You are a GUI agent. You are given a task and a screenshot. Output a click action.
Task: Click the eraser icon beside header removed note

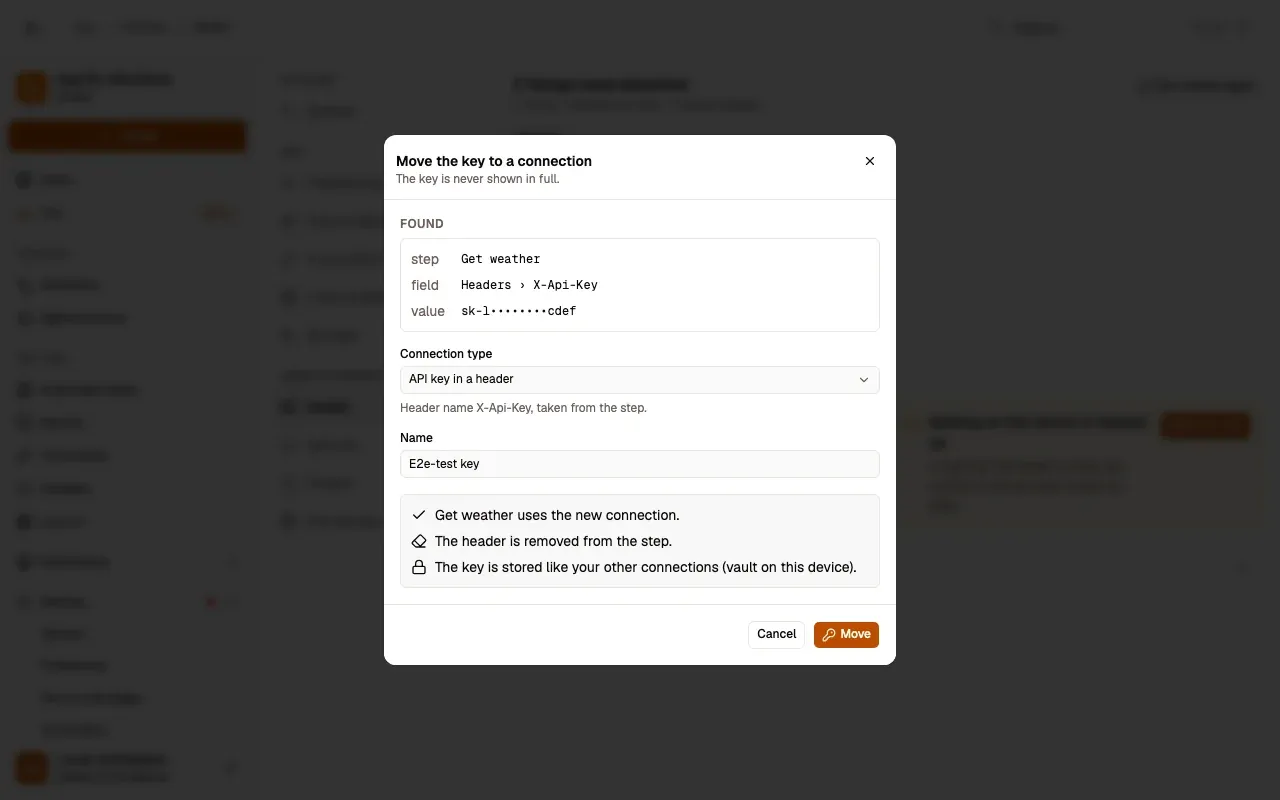pos(419,541)
